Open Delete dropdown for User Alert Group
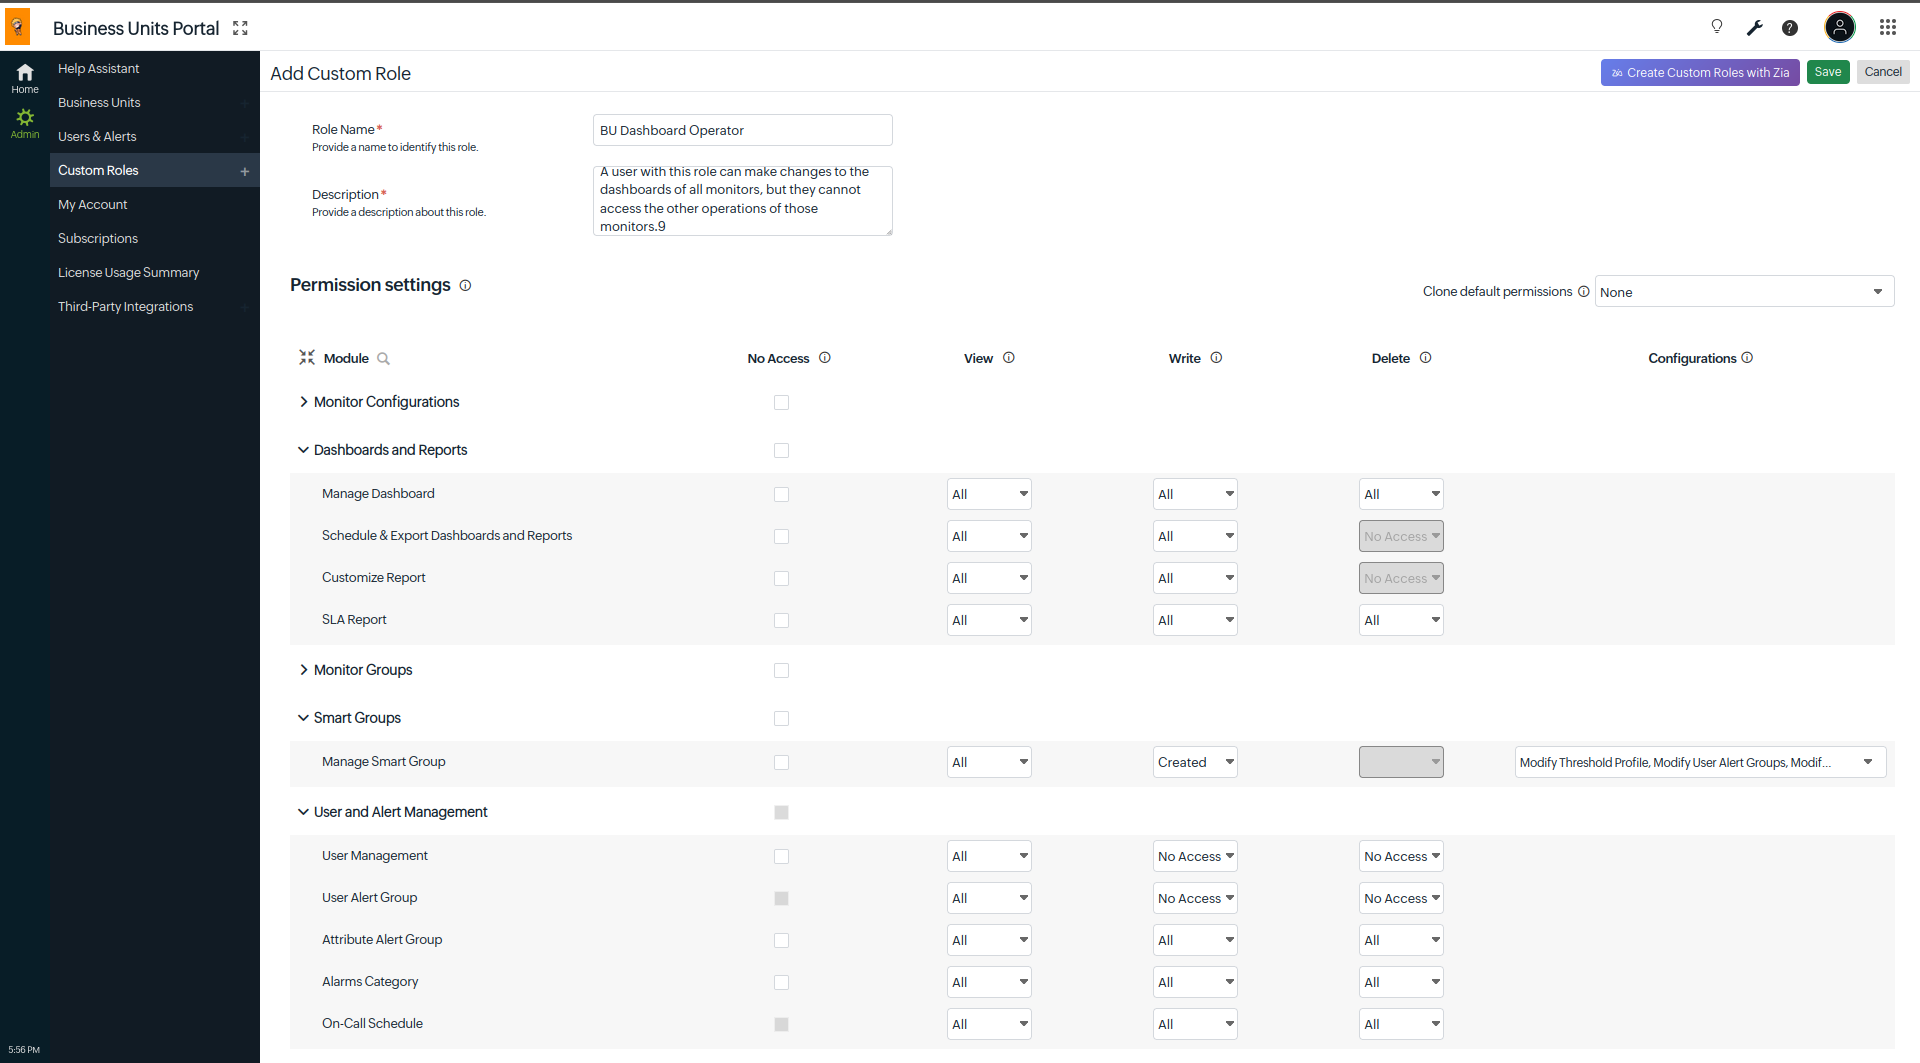The height and width of the screenshot is (1063, 1920). [x=1401, y=898]
